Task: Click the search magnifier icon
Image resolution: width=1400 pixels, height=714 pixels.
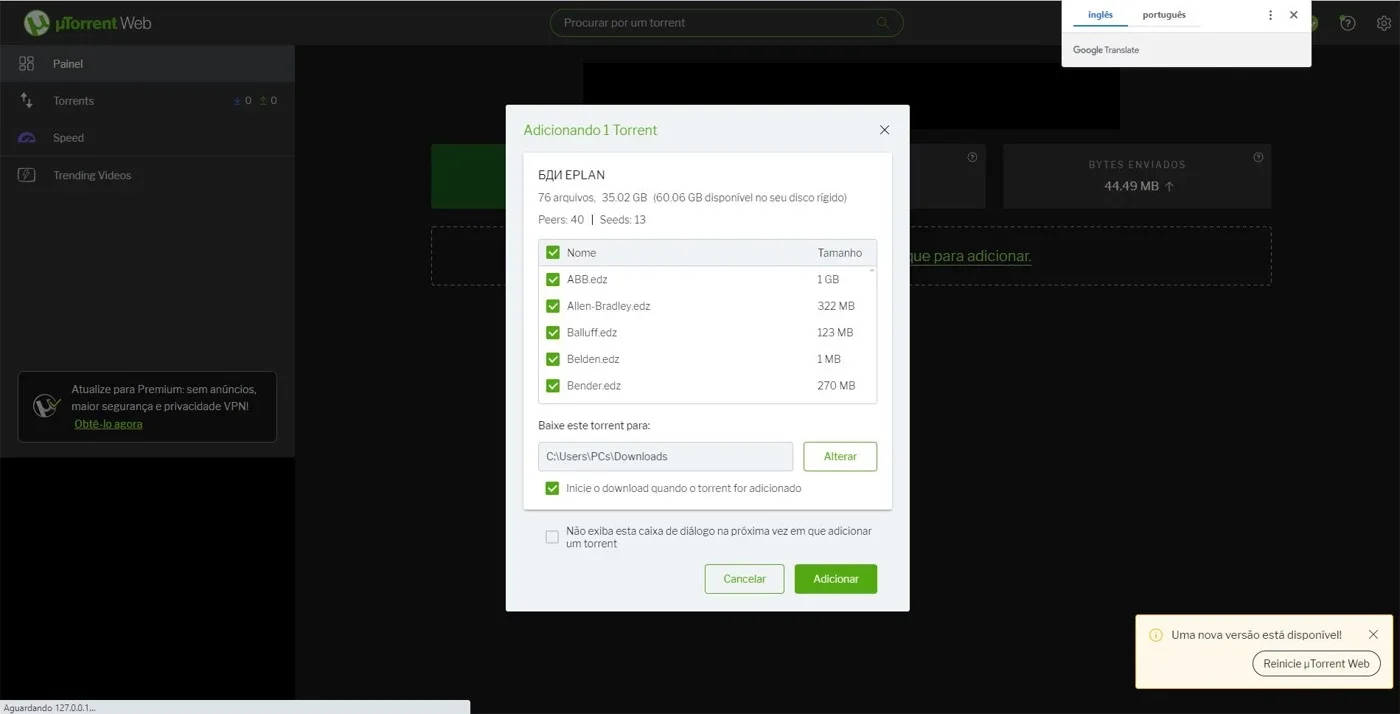Action: click(x=883, y=22)
